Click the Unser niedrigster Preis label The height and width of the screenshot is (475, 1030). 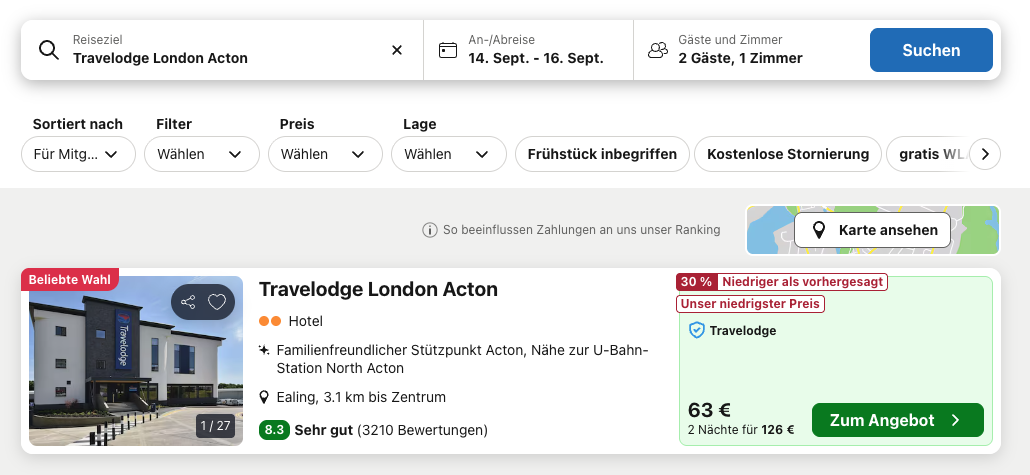[x=750, y=304]
